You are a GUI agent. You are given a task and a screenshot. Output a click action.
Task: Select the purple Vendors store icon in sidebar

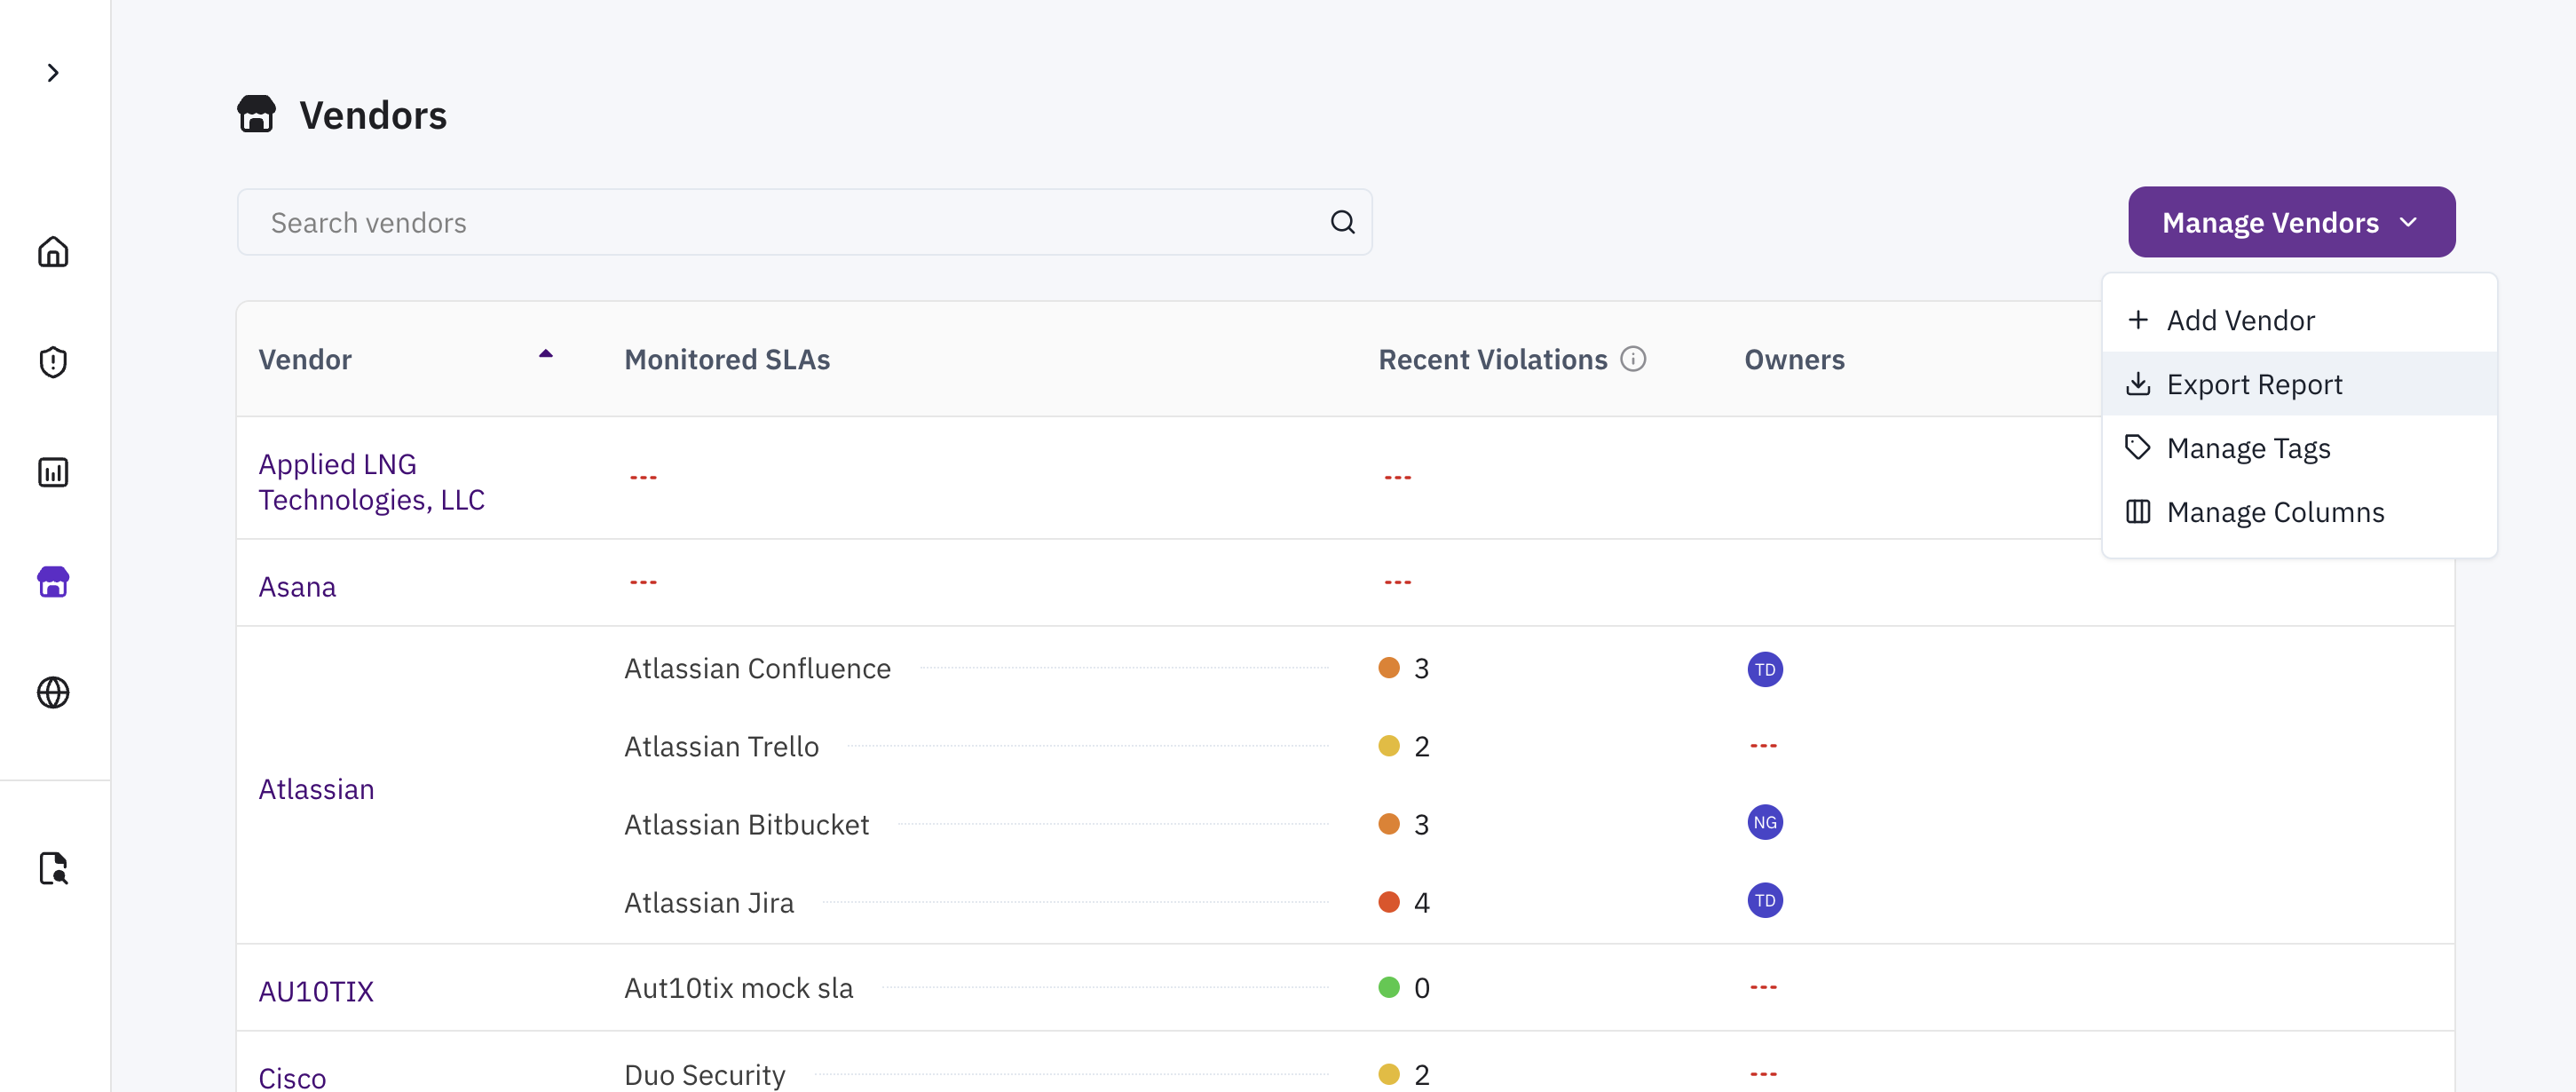click(x=53, y=582)
